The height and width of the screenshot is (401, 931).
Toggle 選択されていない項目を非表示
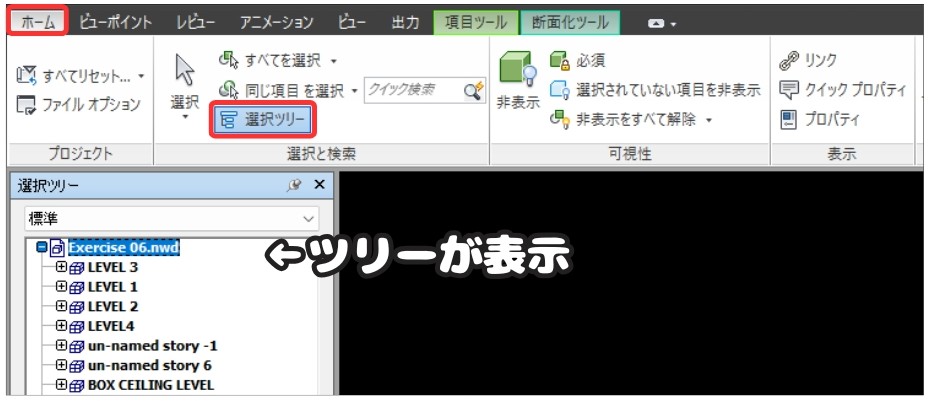coord(655,90)
